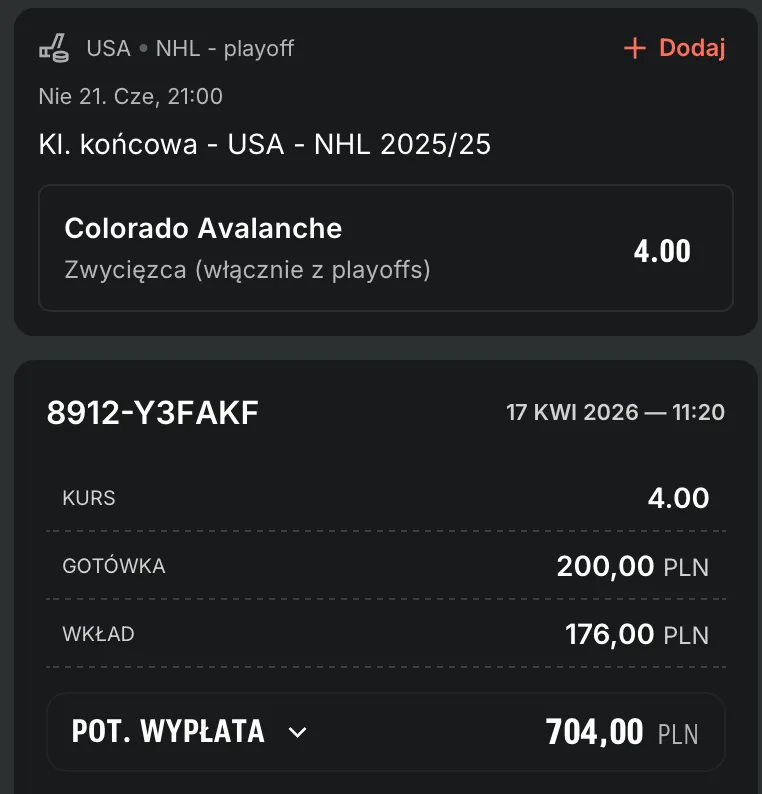Image resolution: width=762 pixels, height=794 pixels.
Task: Click the WKŁAD row label
Action: coord(98,634)
